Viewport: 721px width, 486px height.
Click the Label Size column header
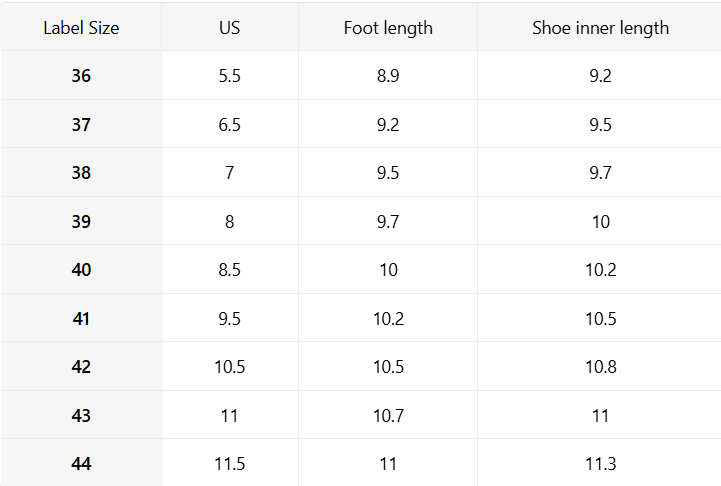tap(81, 28)
